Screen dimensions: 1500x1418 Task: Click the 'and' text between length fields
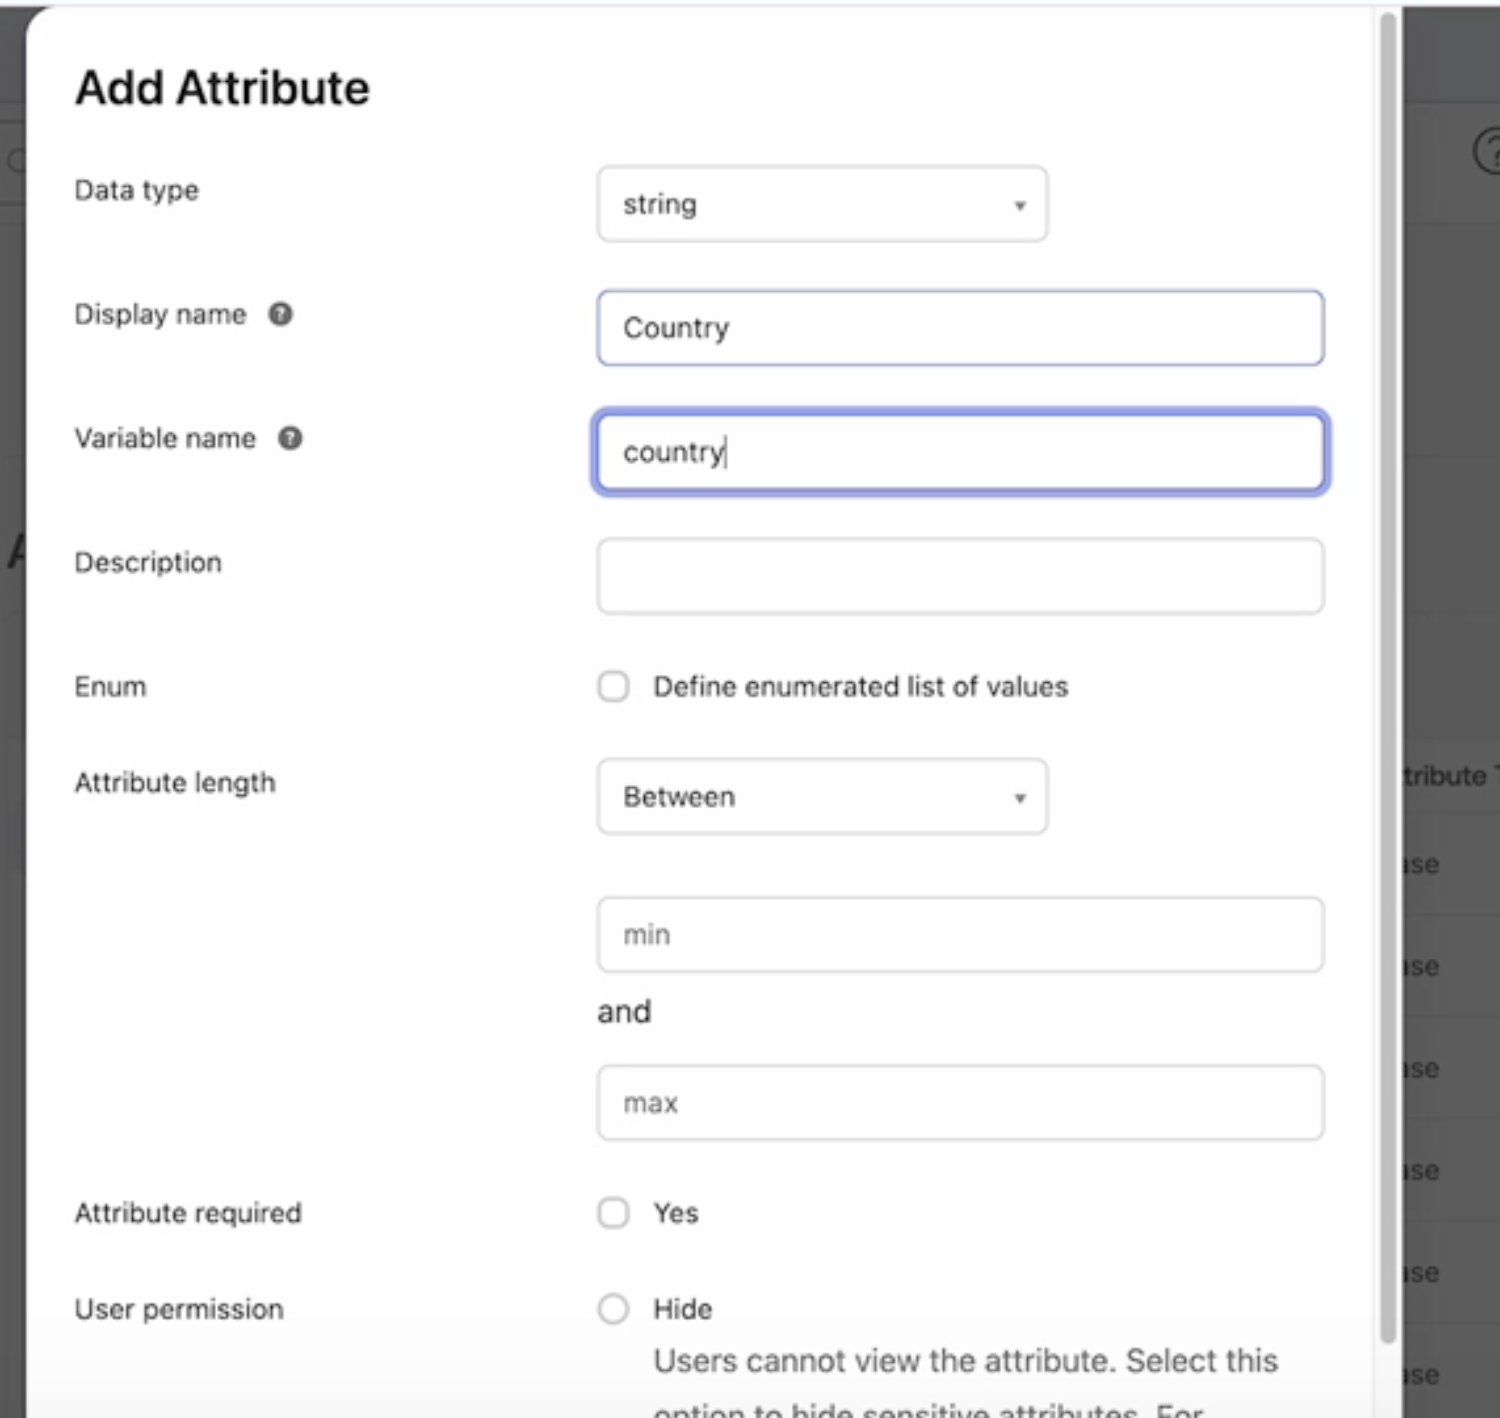pos(624,1012)
